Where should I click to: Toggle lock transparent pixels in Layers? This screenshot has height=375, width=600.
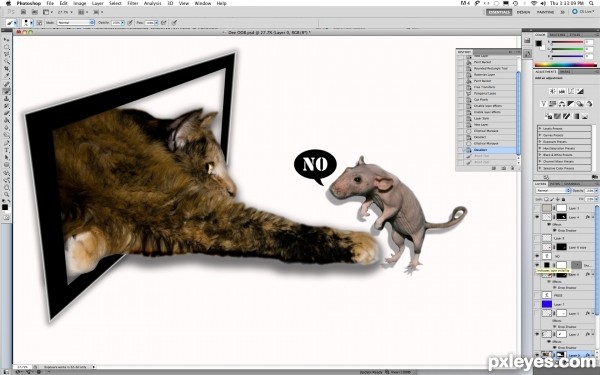(x=546, y=199)
